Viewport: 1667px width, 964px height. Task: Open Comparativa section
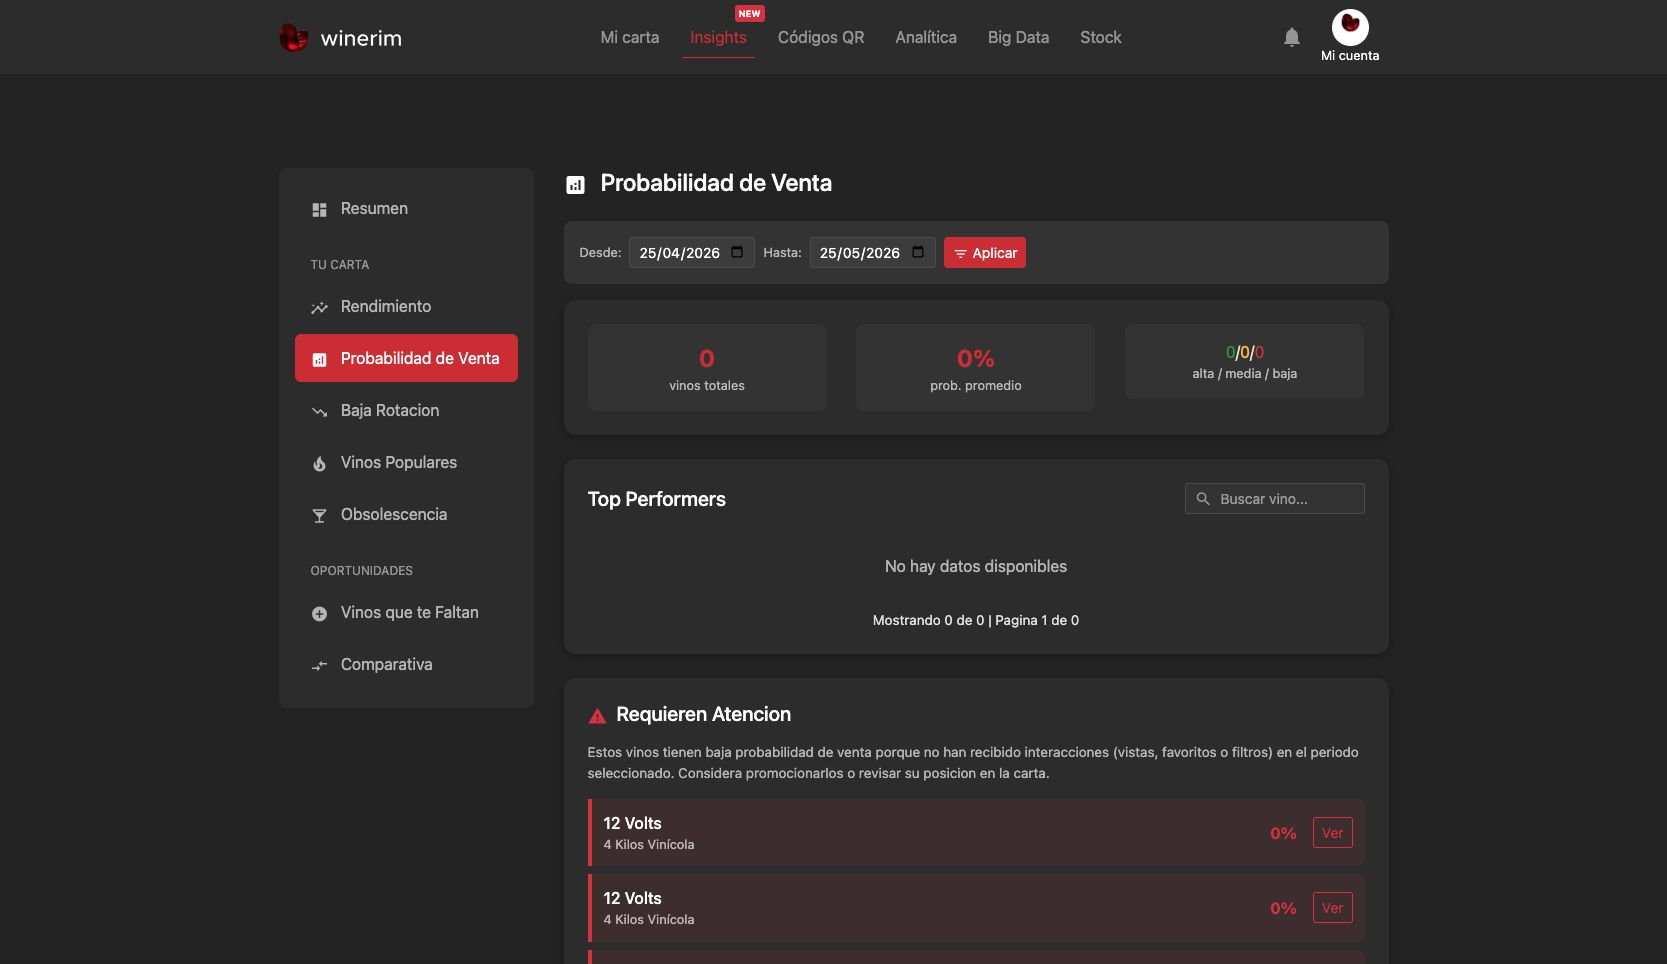click(406, 664)
